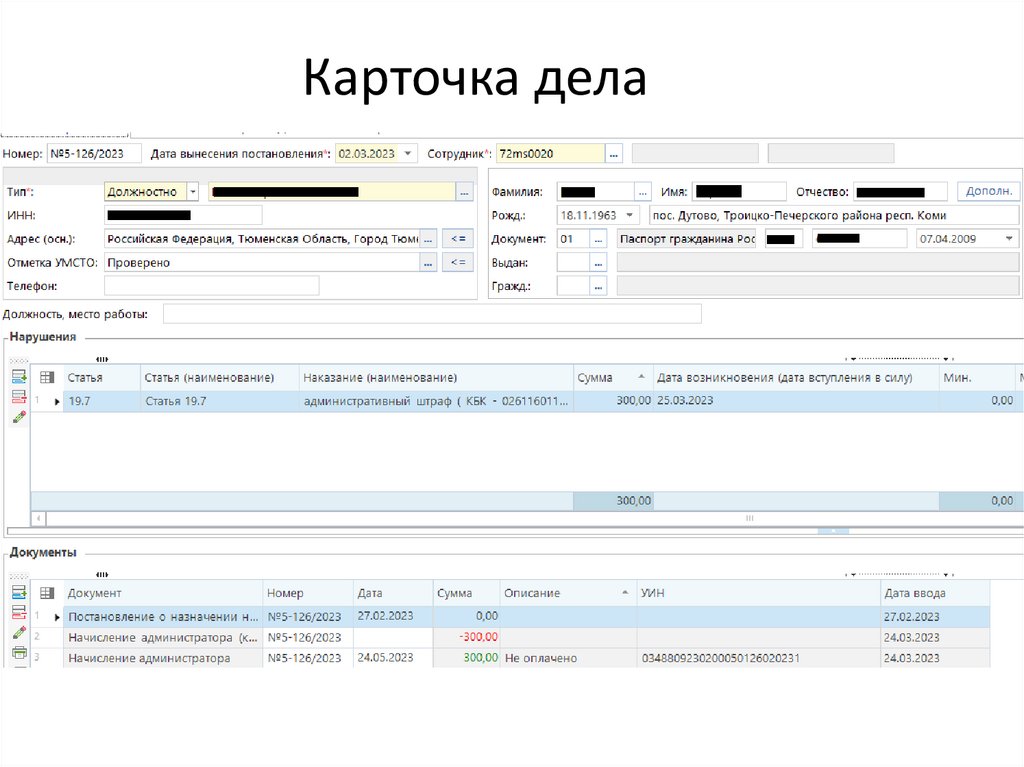This screenshot has height=767, width=1024.
Task: Open the Тип dropdown showing Должностно
Action: click(192, 192)
